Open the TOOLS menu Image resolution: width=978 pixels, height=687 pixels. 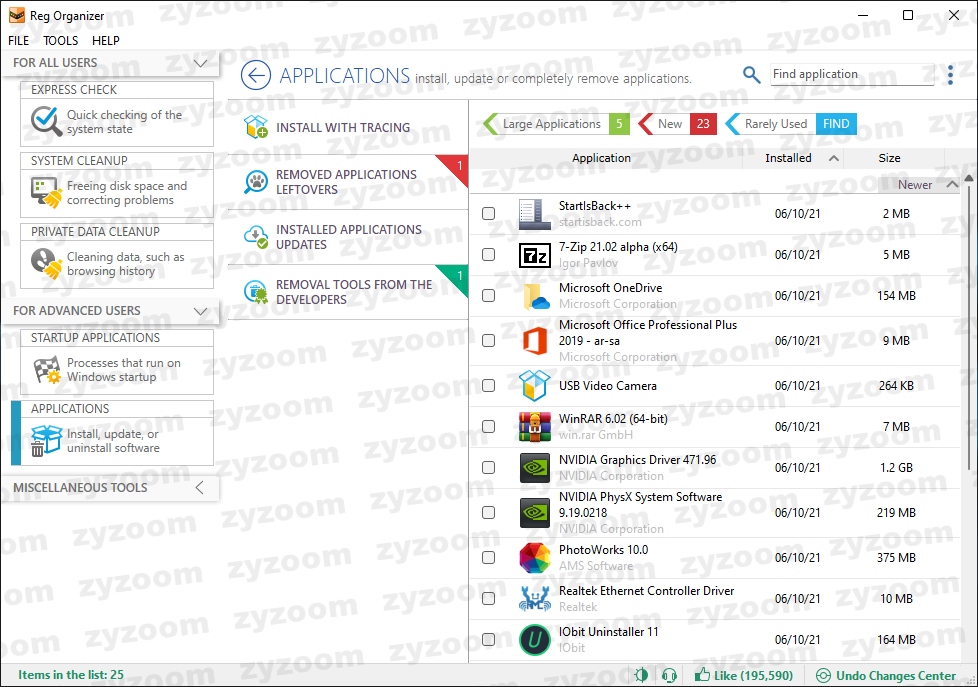61,41
